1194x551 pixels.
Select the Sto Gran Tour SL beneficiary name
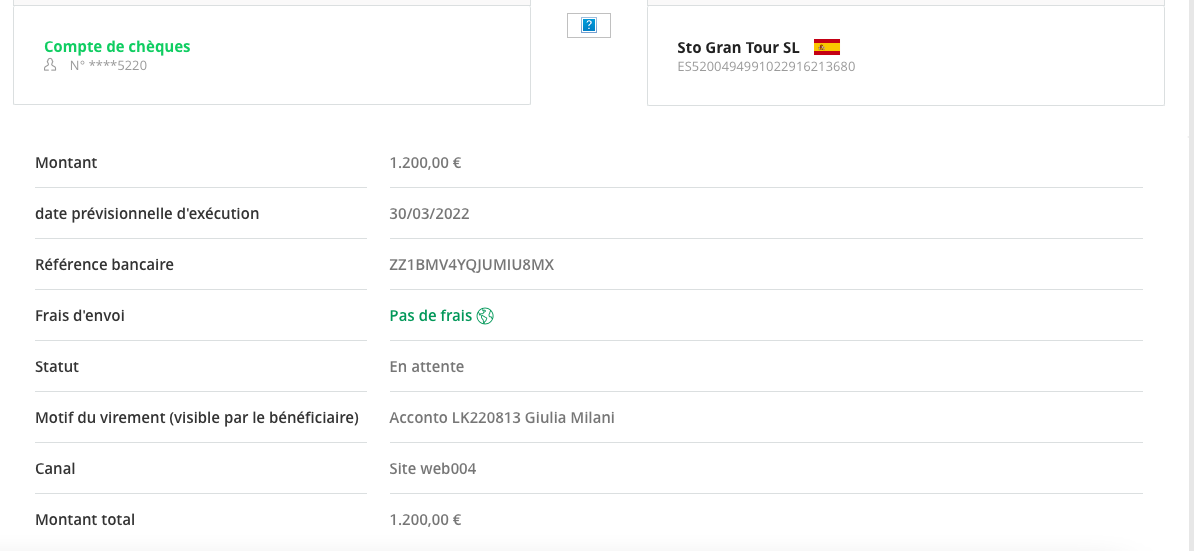pos(738,47)
